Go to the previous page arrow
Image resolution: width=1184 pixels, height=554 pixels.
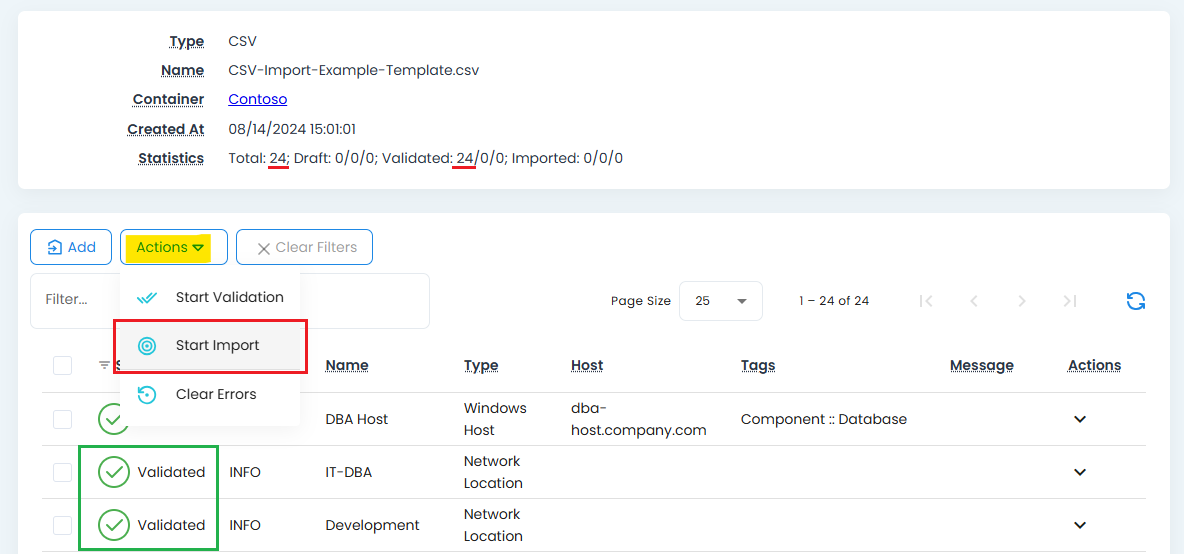coord(973,301)
